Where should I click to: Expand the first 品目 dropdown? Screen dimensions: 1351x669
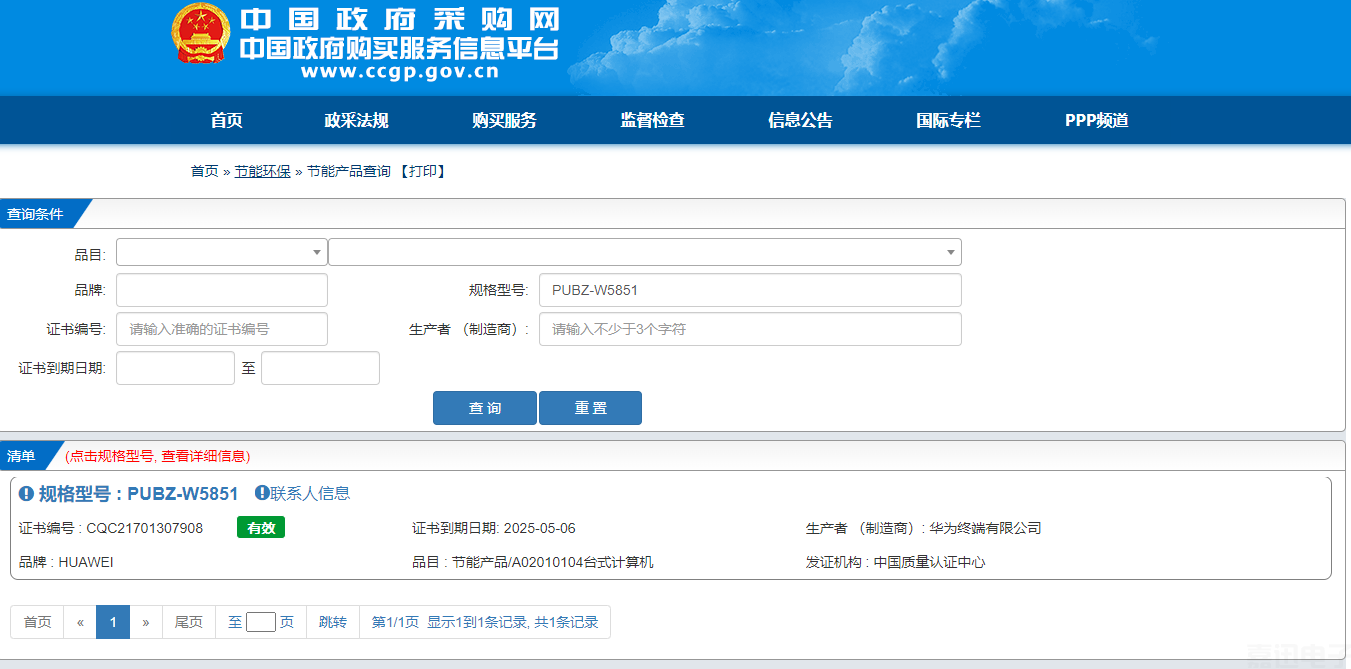(221, 252)
